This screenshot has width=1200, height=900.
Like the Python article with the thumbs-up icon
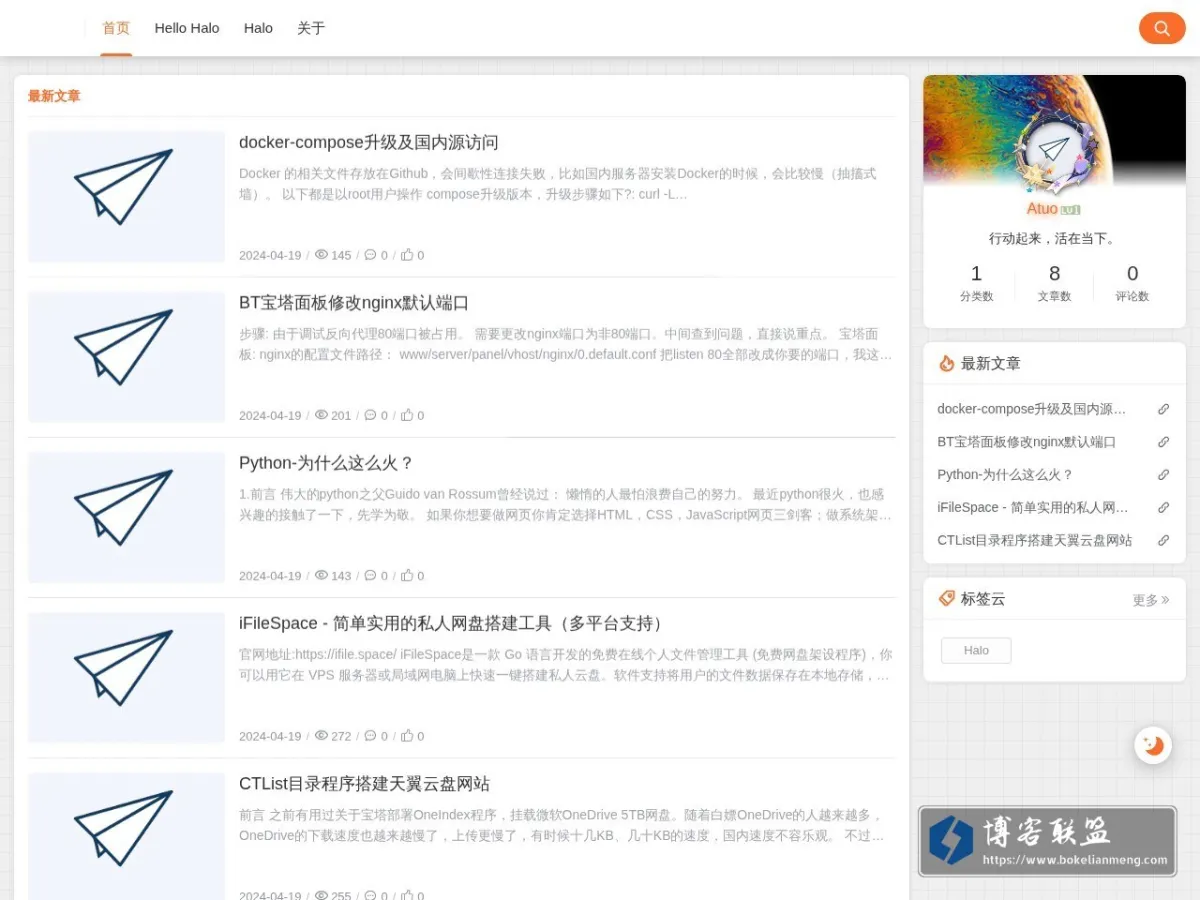pos(407,575)
